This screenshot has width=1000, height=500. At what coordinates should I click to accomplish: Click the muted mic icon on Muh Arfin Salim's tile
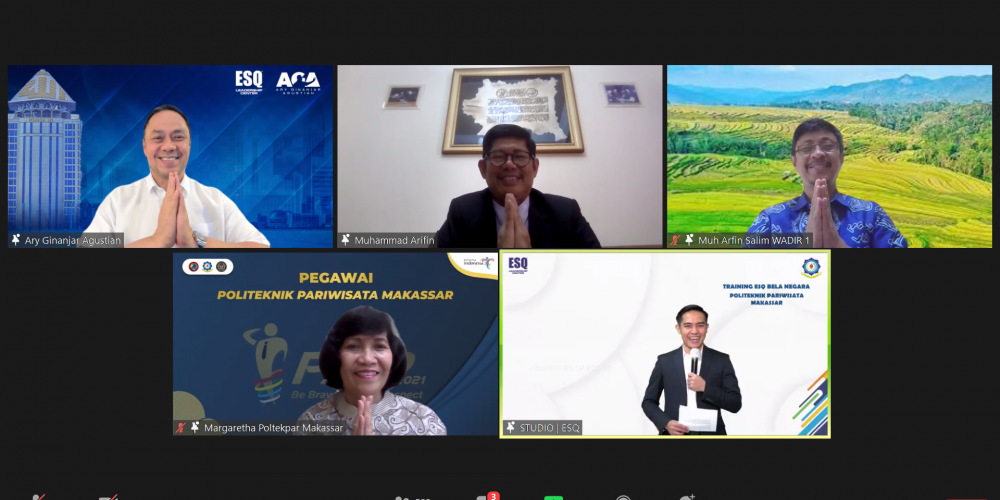[676, 240]
